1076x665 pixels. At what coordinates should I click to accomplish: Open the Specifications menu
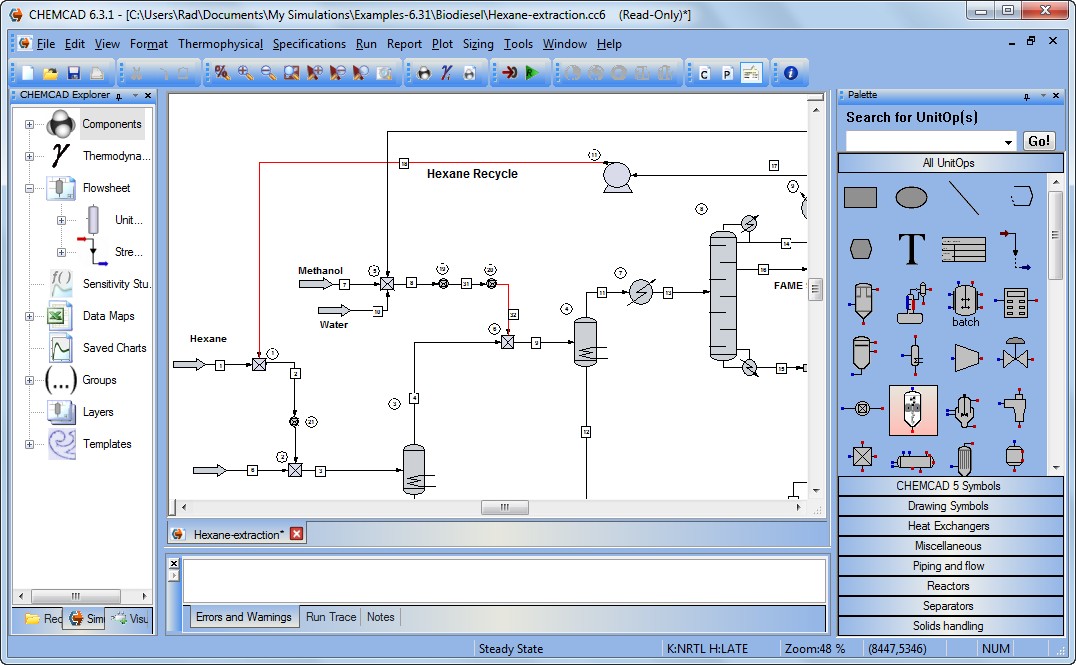(x=309, y=44)
